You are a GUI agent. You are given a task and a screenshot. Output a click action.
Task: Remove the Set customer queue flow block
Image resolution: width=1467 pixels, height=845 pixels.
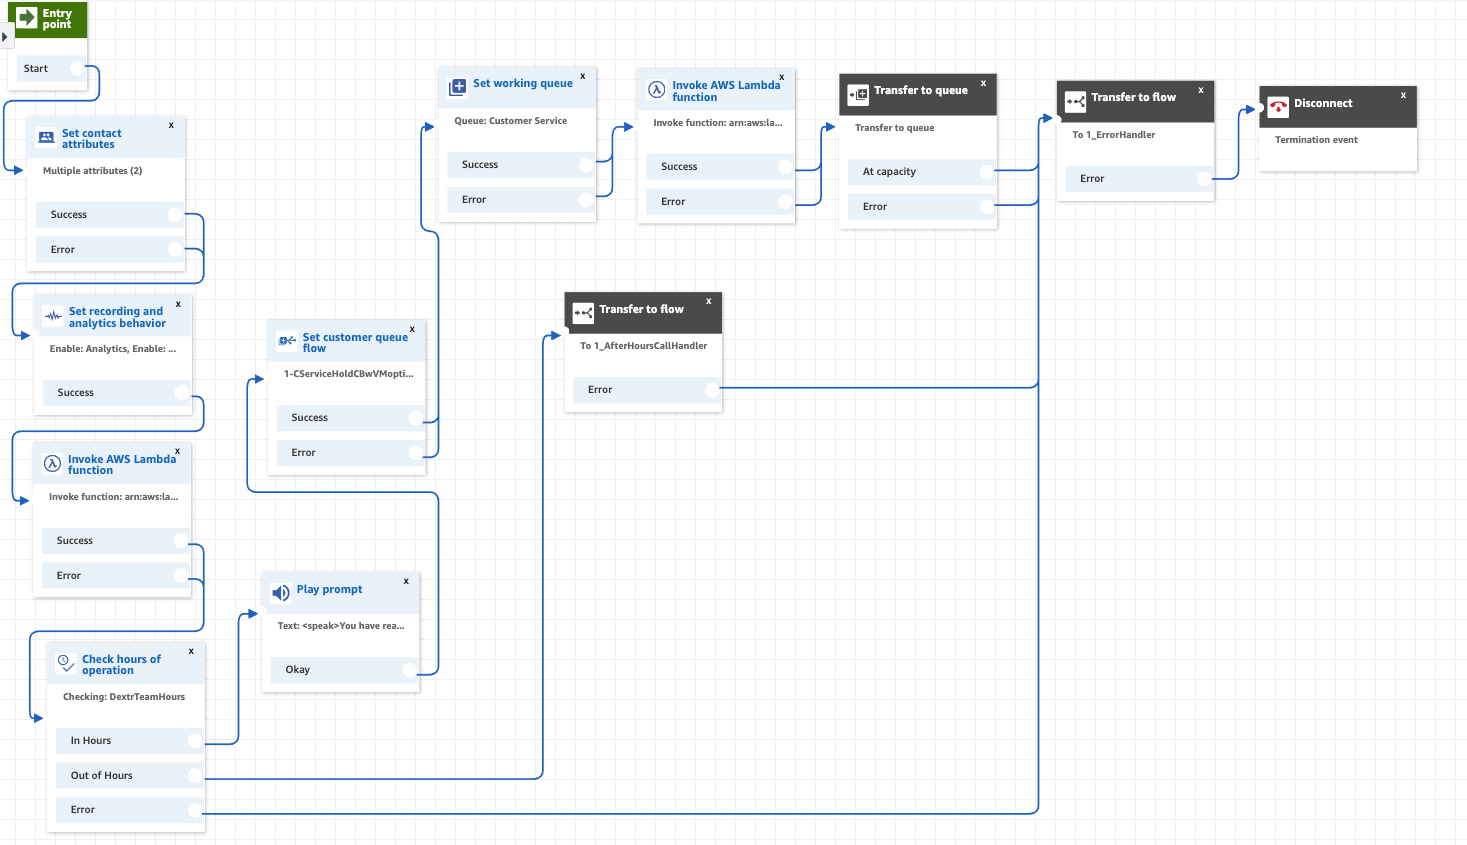(412, 329)
